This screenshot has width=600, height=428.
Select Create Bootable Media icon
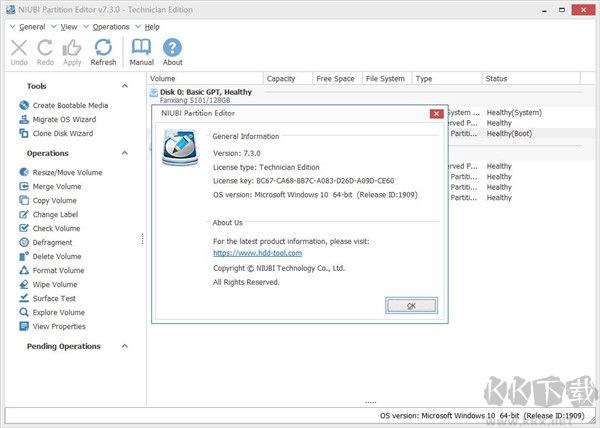24,105
